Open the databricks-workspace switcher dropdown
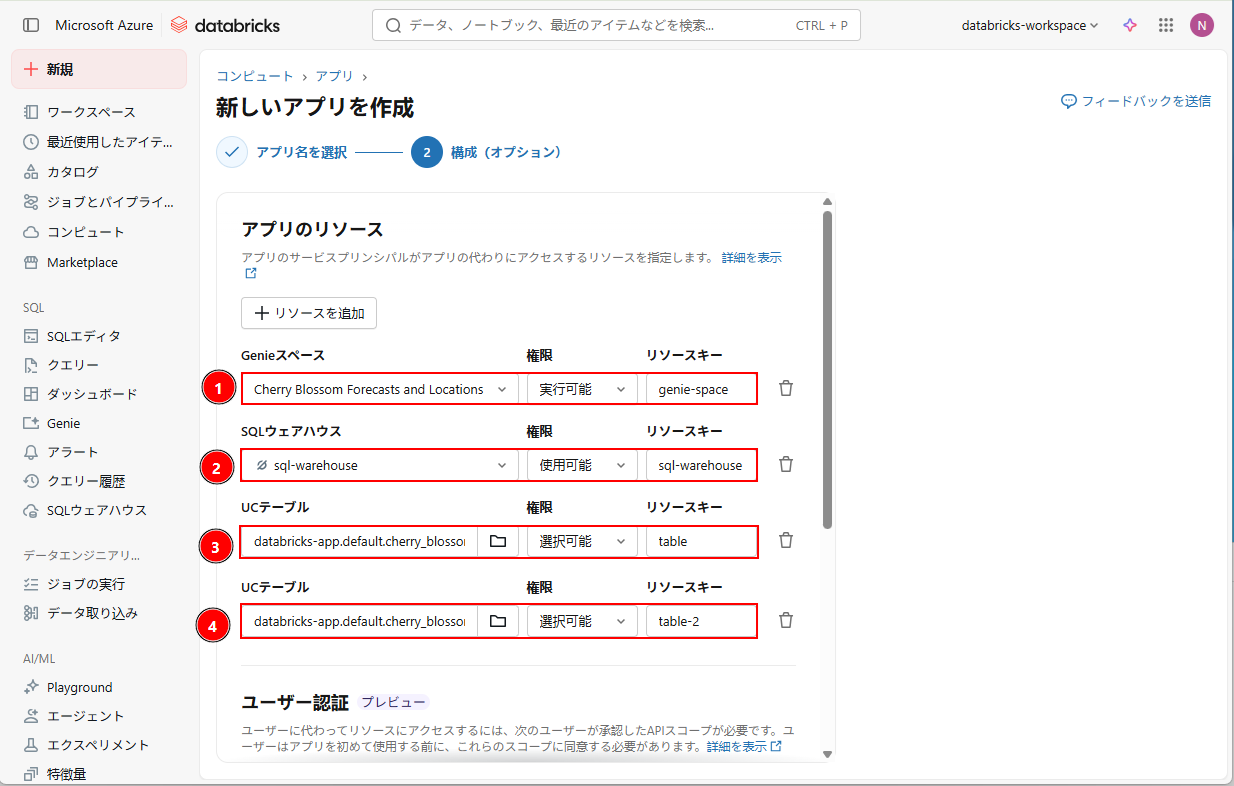 (x=1030, y=25)
